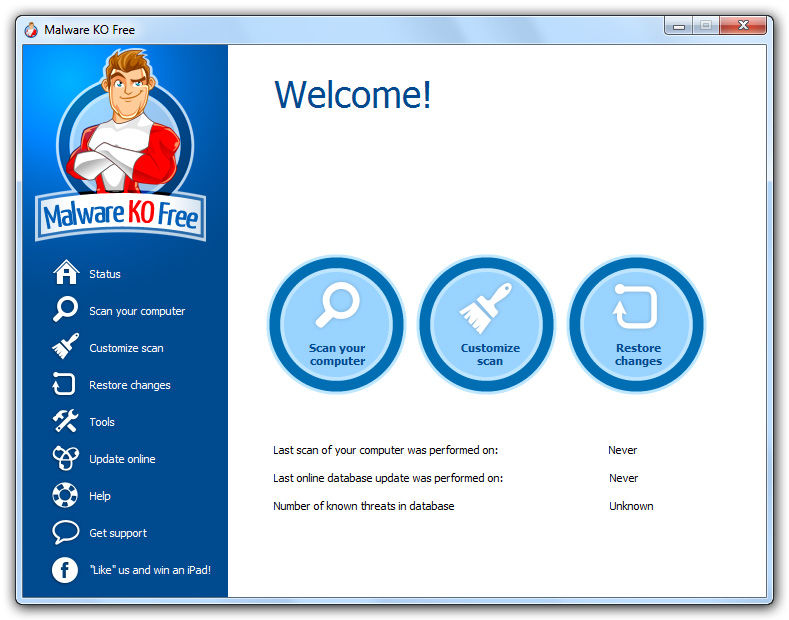Image resolution: width=789 pixels, height=620 pixels.
Task: Select Restore changes in sidebar menu
Action: [x=130, y=385]
